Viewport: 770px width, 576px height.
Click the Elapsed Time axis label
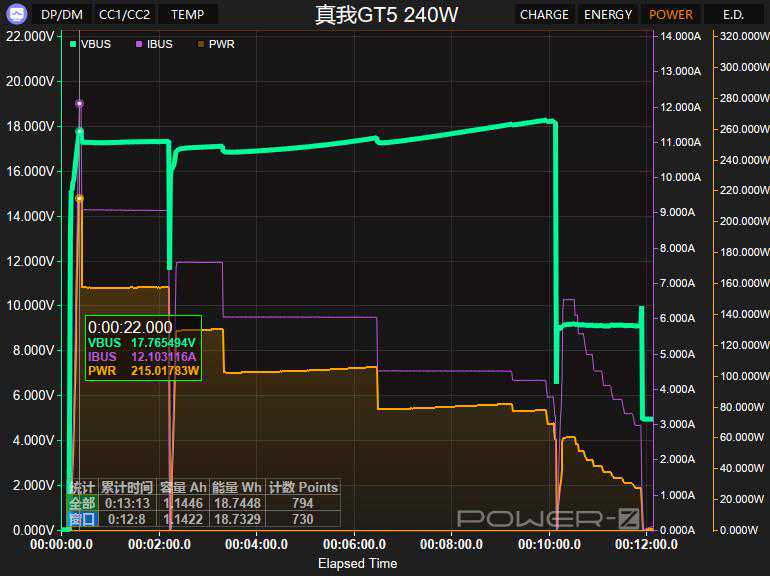coord(357,563)
